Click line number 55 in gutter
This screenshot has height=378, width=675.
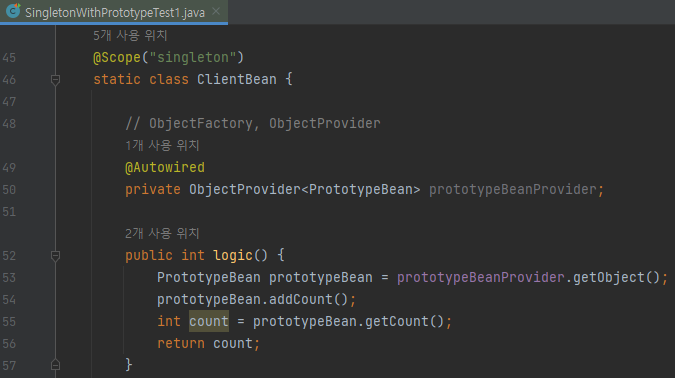click(9, 322)
